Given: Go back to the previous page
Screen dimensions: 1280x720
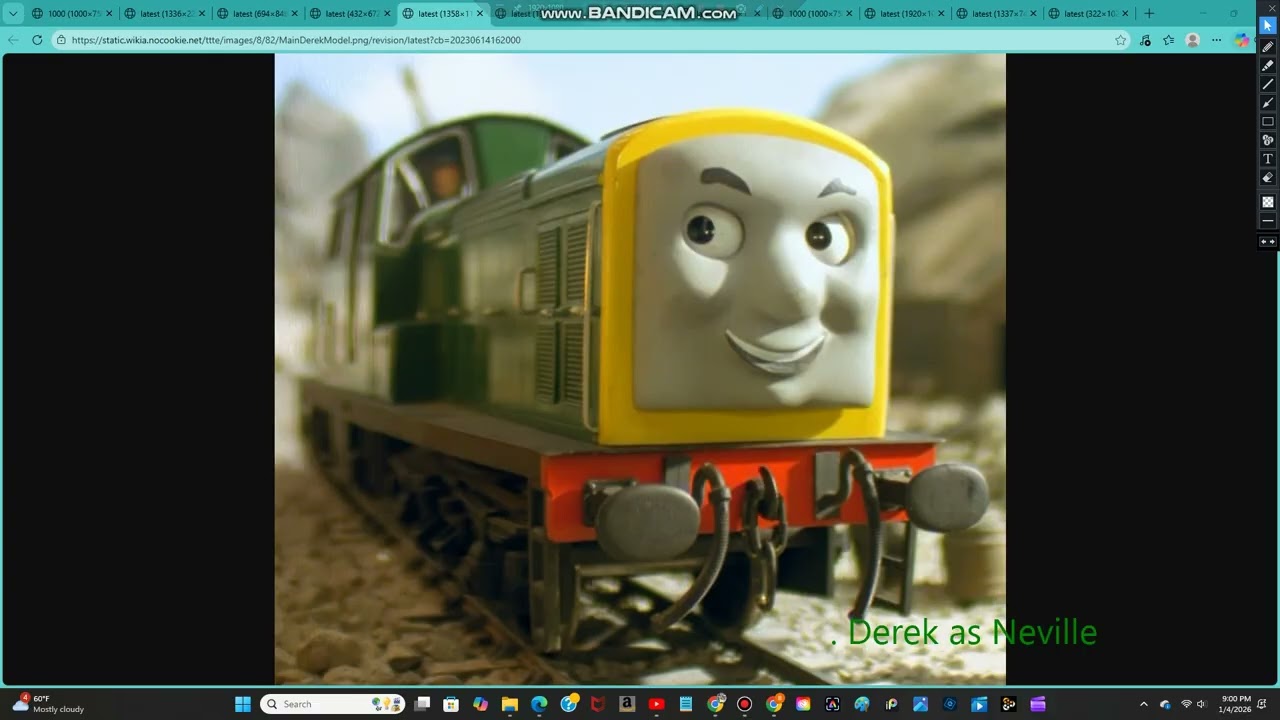Looking at the screenshot, I should [13, 40].
